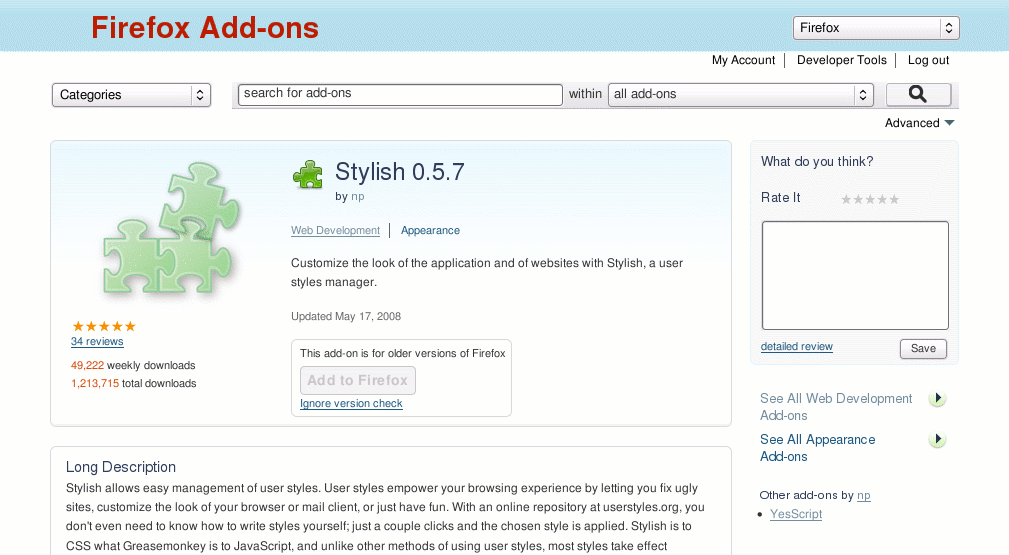
Task: Click the review text area
Action: (x=855, y=276)
